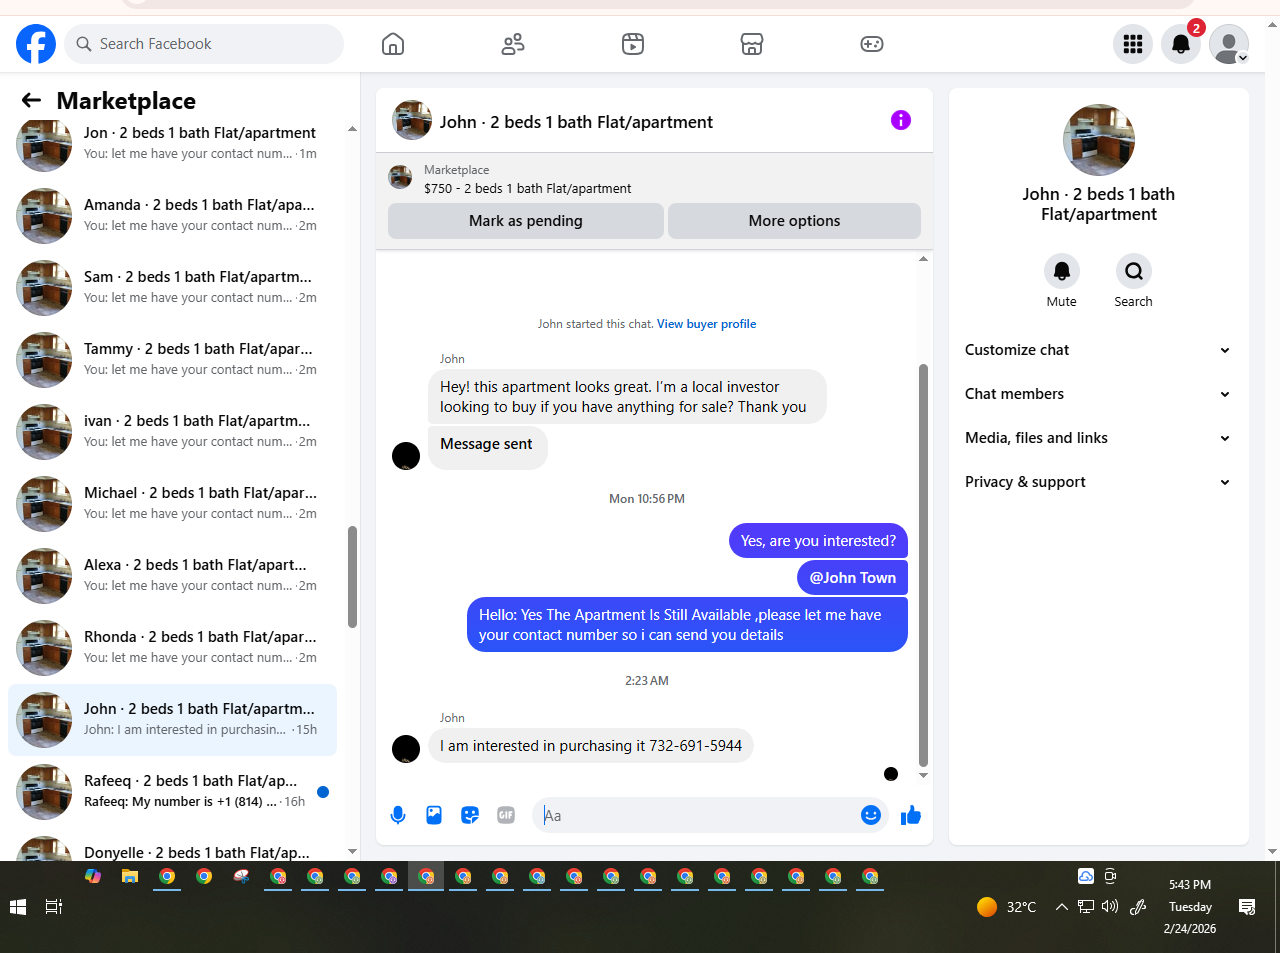Click John's avatar beside Message sent
Image resolution: width=1280 pixels, height=953 pixels.
406,456
